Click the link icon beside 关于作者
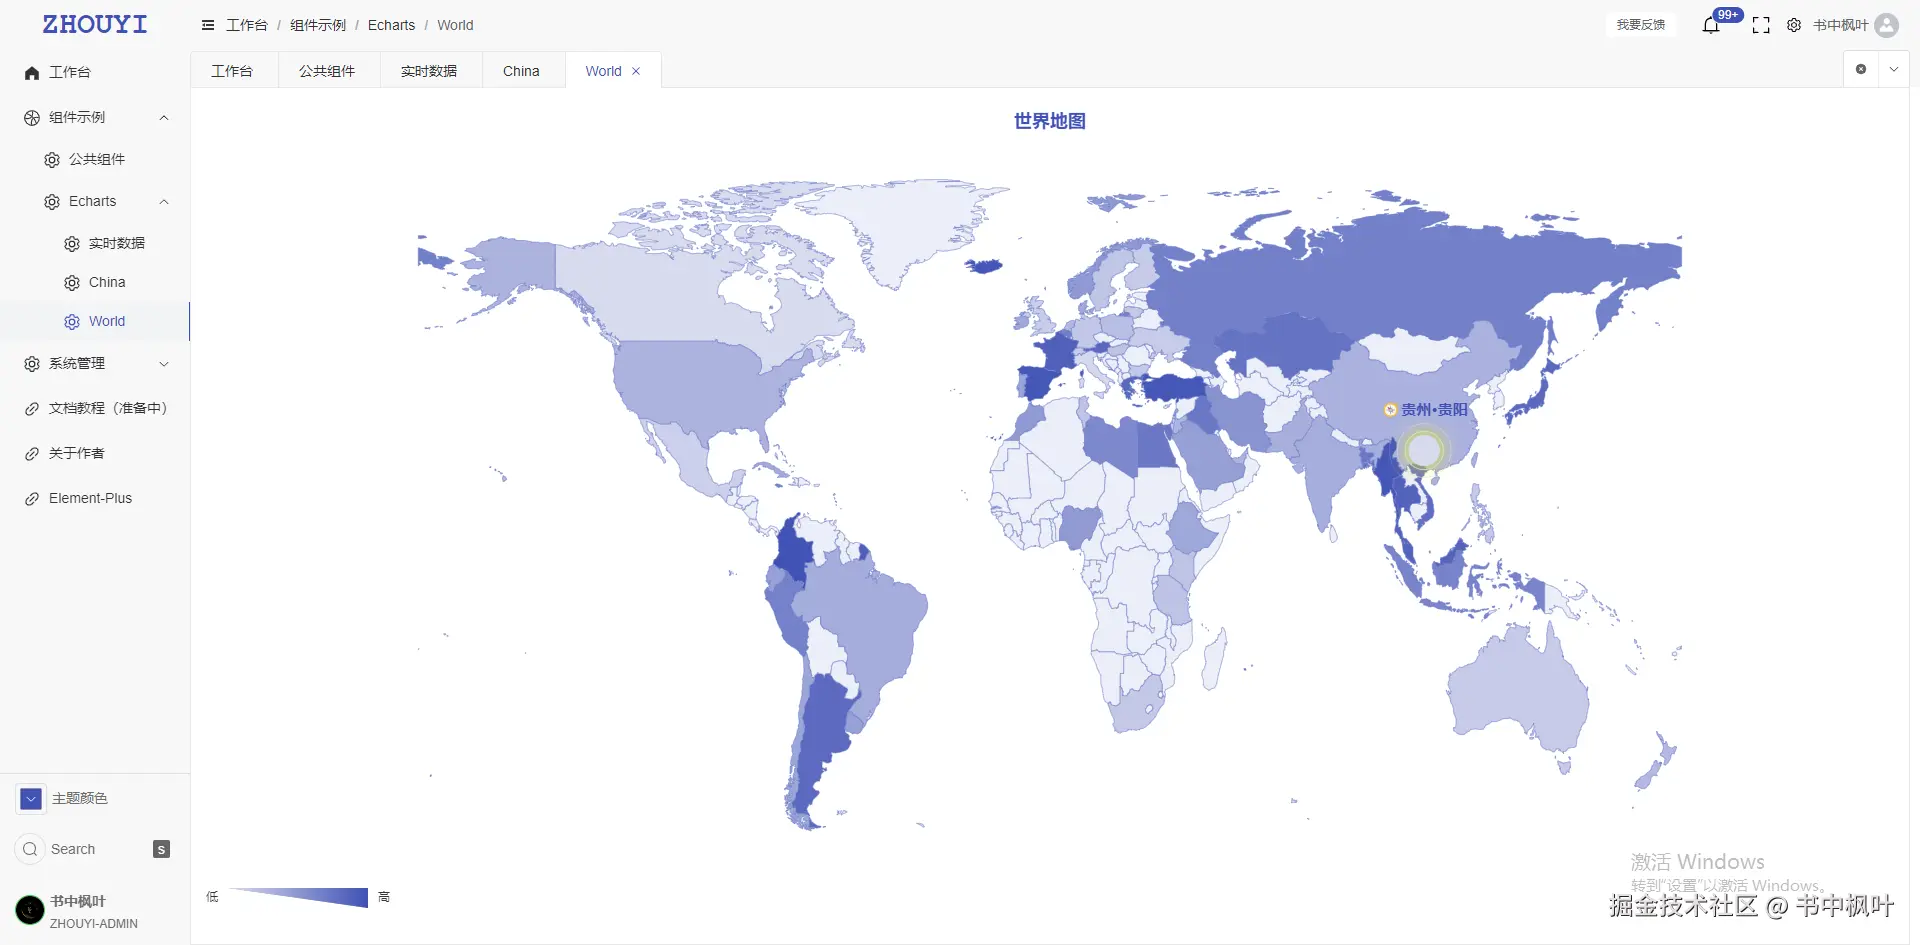Screen dimensions: 1920x945 pos(32,454)
